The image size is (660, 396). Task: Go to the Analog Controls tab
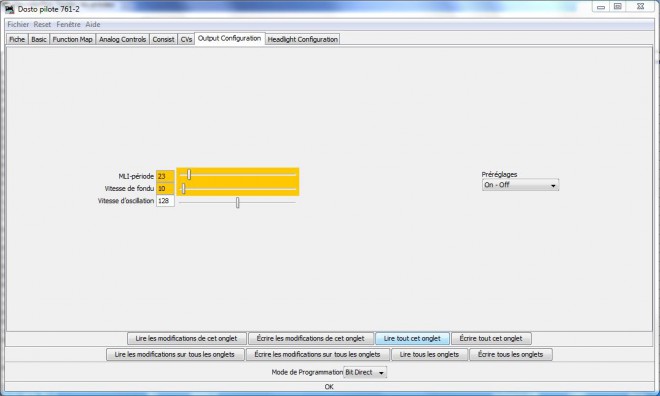tap(122, 39)
